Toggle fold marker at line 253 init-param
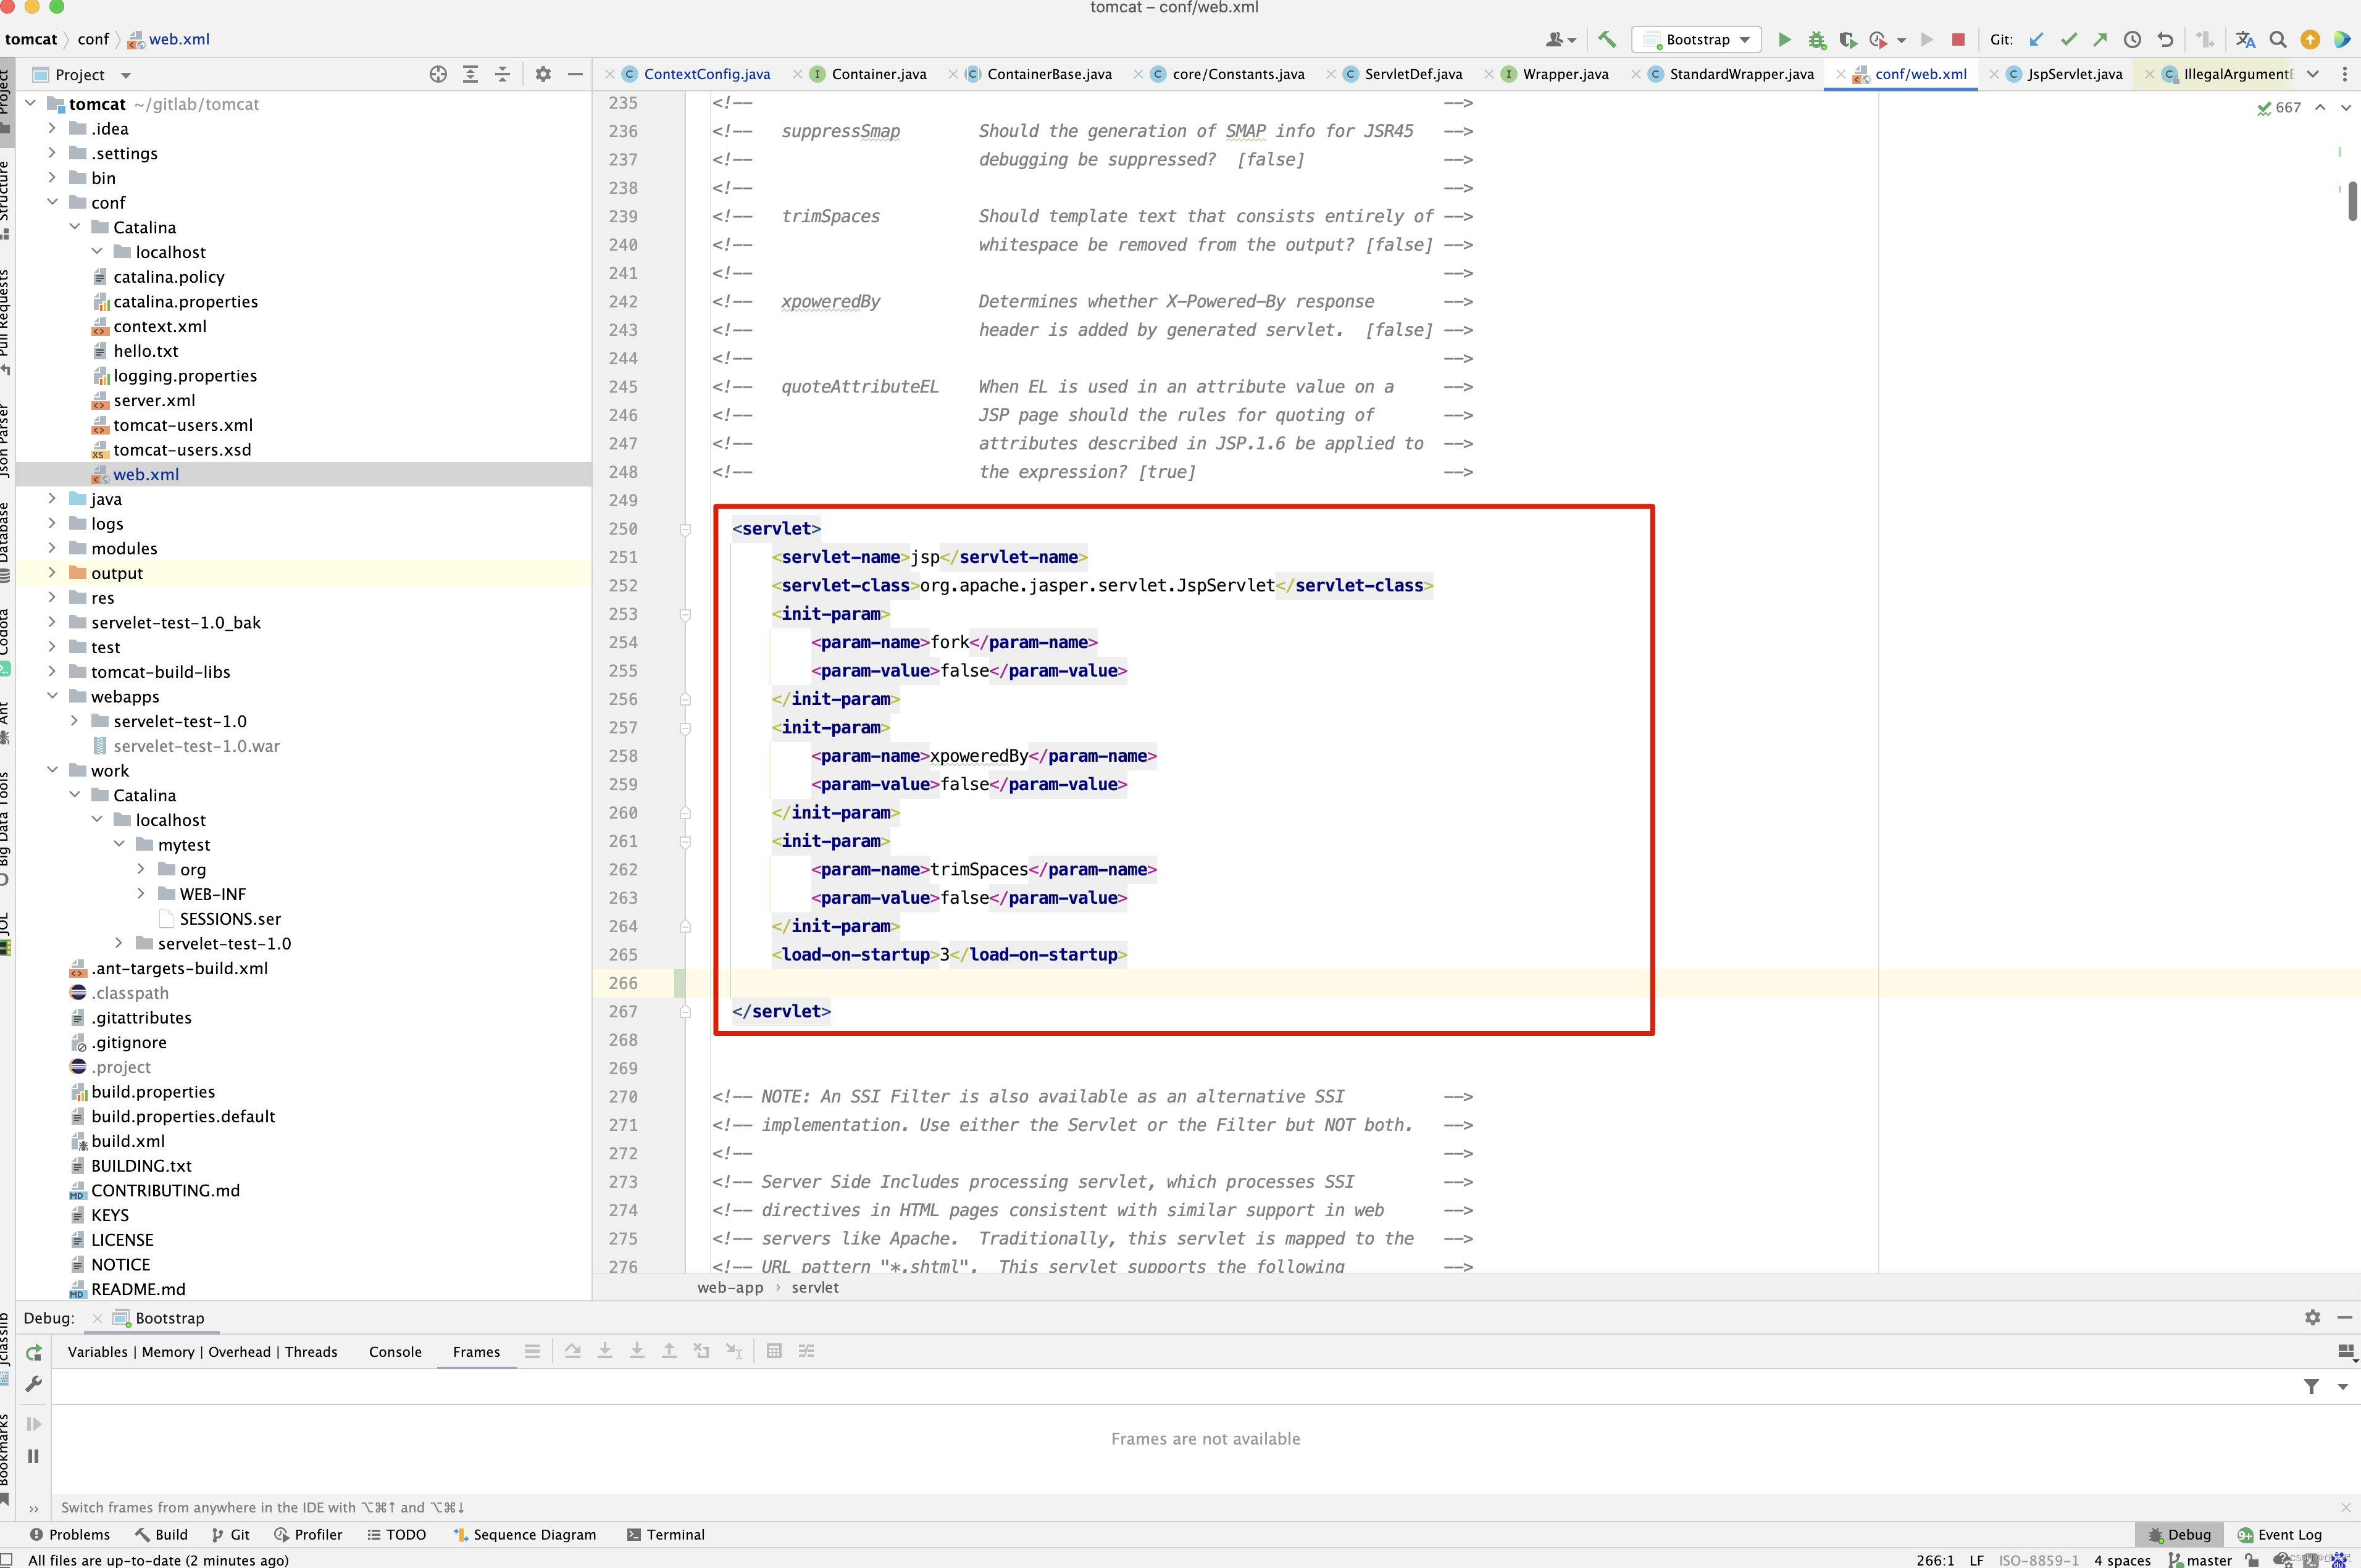 pyautogui.click(x=685, y=614)
